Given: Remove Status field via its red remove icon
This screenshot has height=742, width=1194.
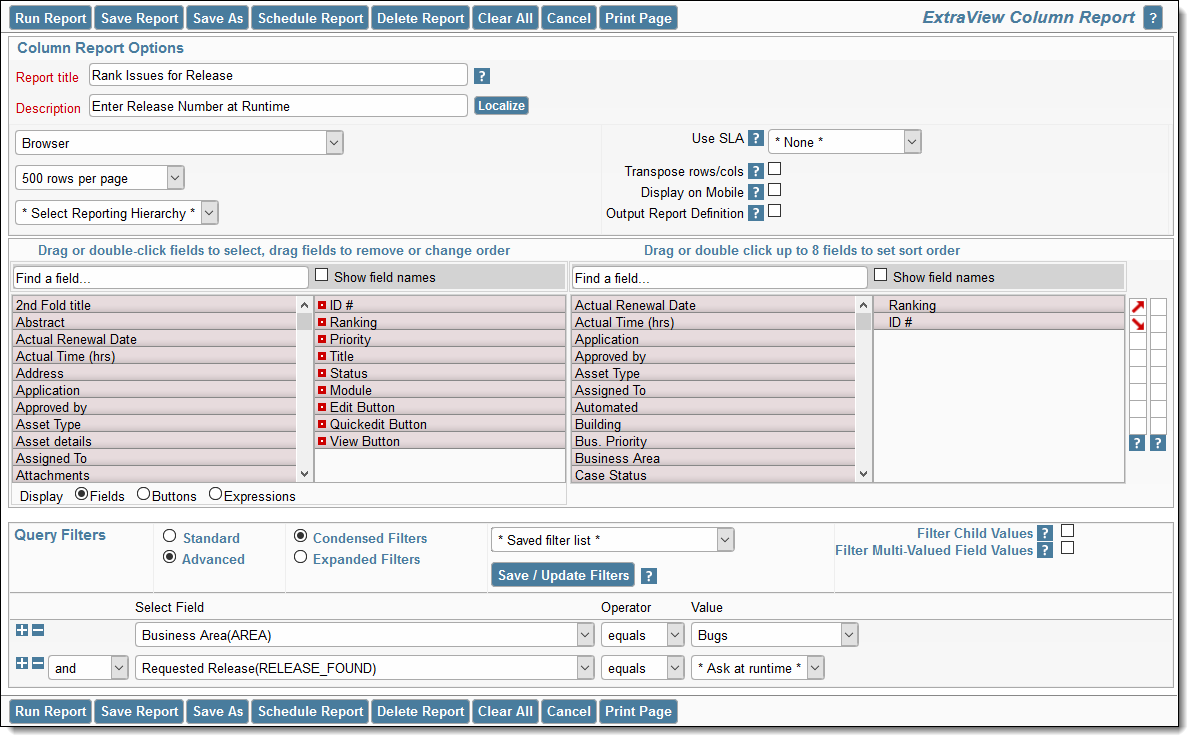Looking at the screenshot, I should (324, 373).
